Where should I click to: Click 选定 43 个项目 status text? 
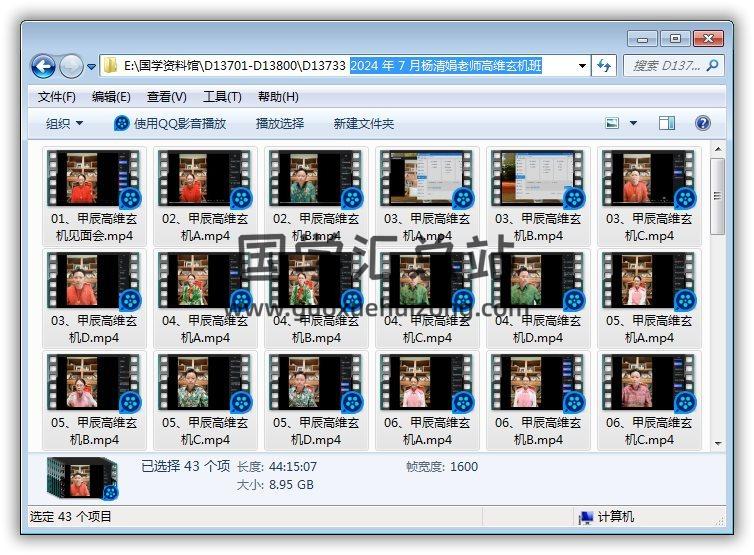point(70,517)
